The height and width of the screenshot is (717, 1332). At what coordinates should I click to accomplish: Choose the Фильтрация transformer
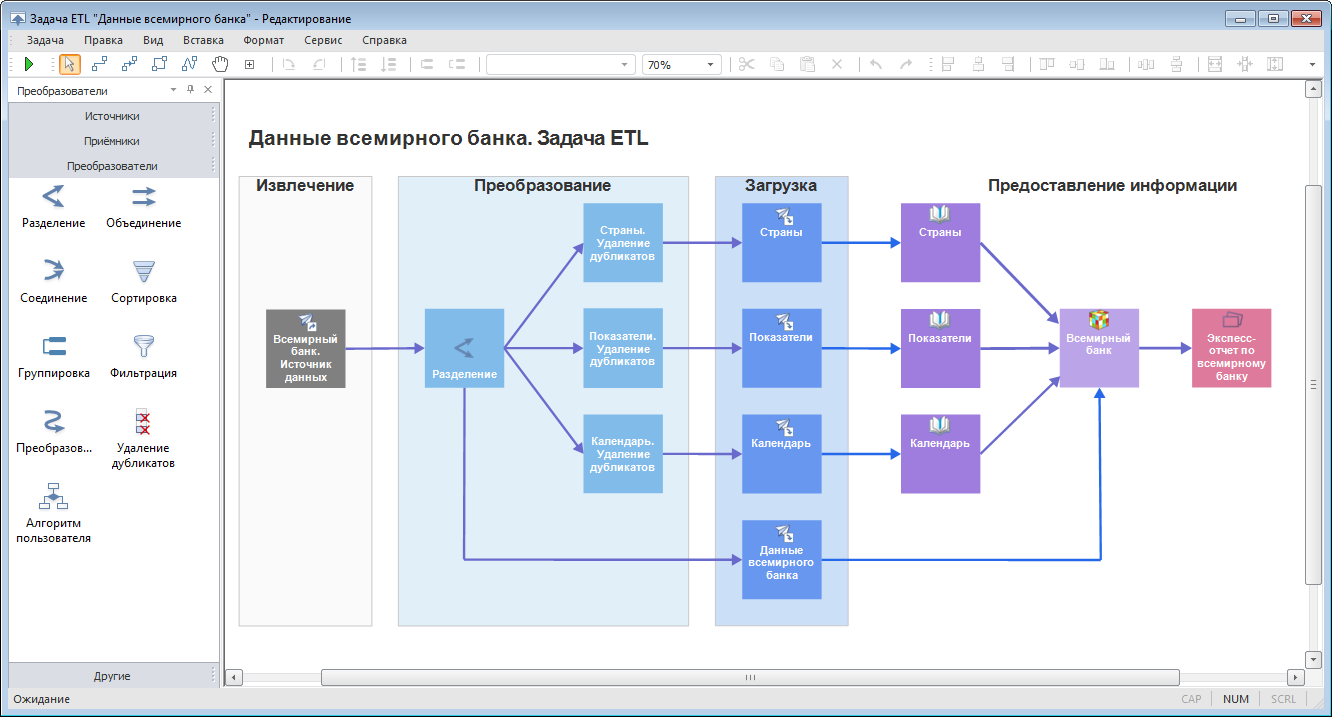(x=143, y=355)
